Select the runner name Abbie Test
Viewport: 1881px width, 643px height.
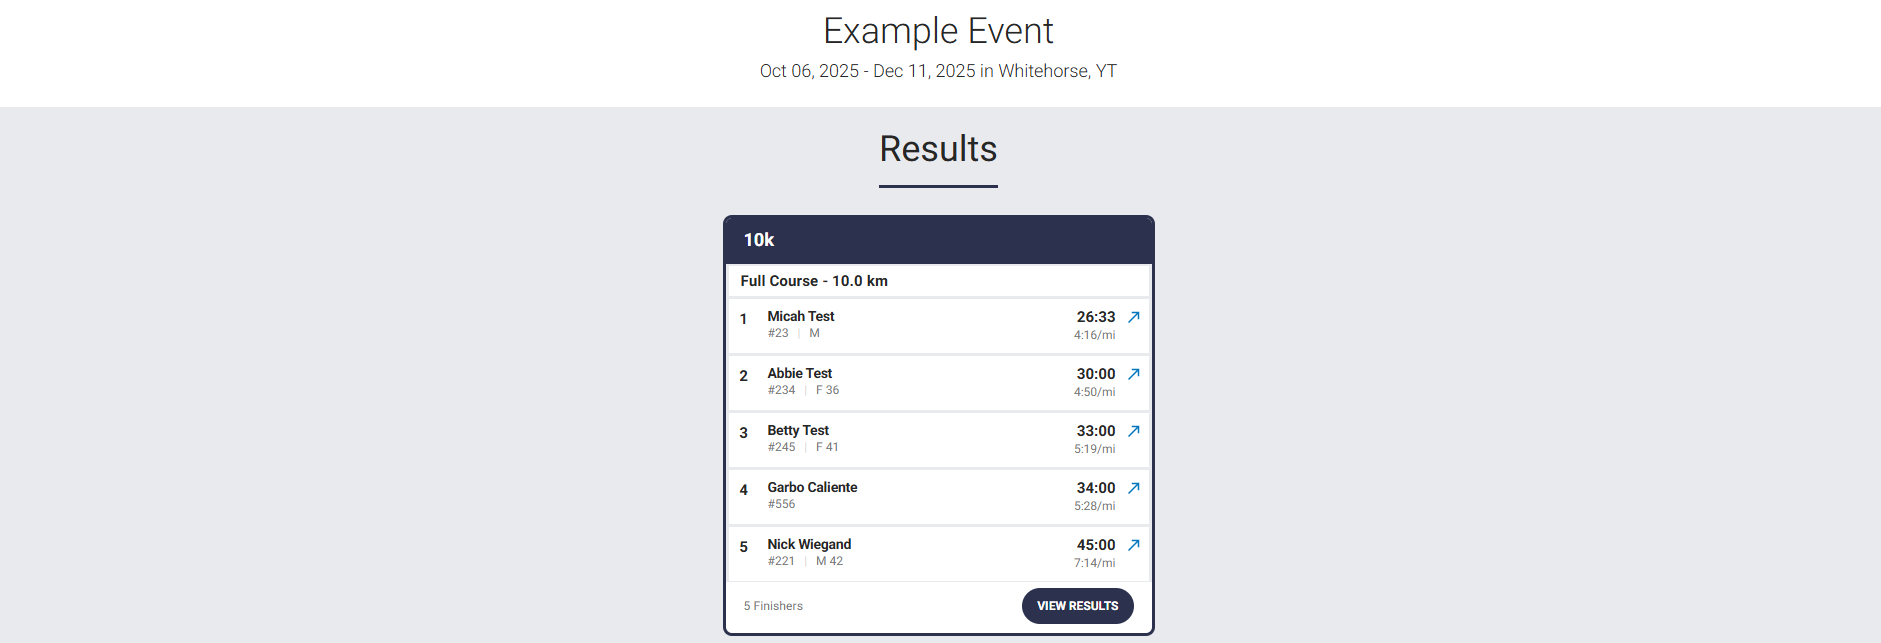coord(799,373)
